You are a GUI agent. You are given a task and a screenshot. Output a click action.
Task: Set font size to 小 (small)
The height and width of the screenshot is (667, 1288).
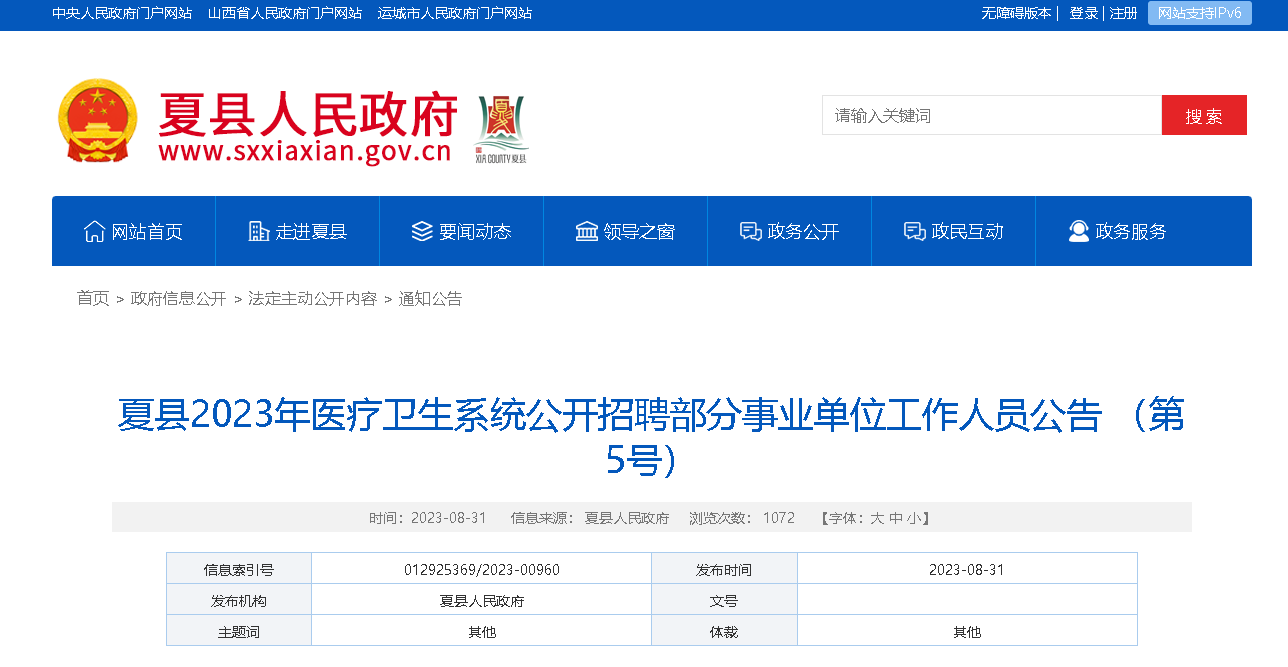[x=914, y=518]
